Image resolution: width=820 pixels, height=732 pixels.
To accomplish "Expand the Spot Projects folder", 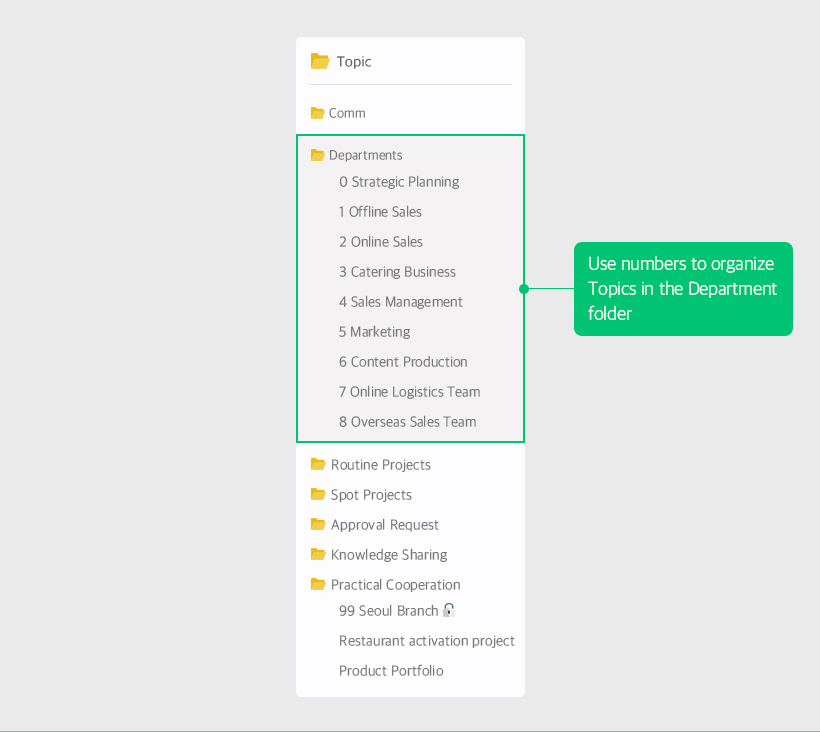I will click(371, 495).
